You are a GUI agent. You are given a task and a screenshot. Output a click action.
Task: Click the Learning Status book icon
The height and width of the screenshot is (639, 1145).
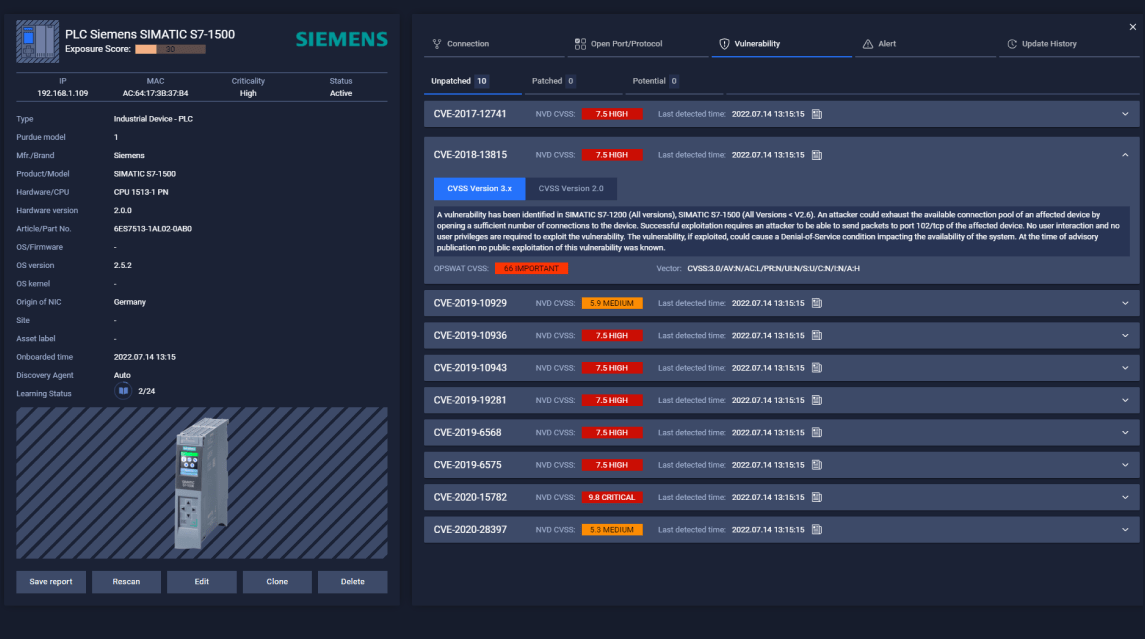[x=123, y=391]
